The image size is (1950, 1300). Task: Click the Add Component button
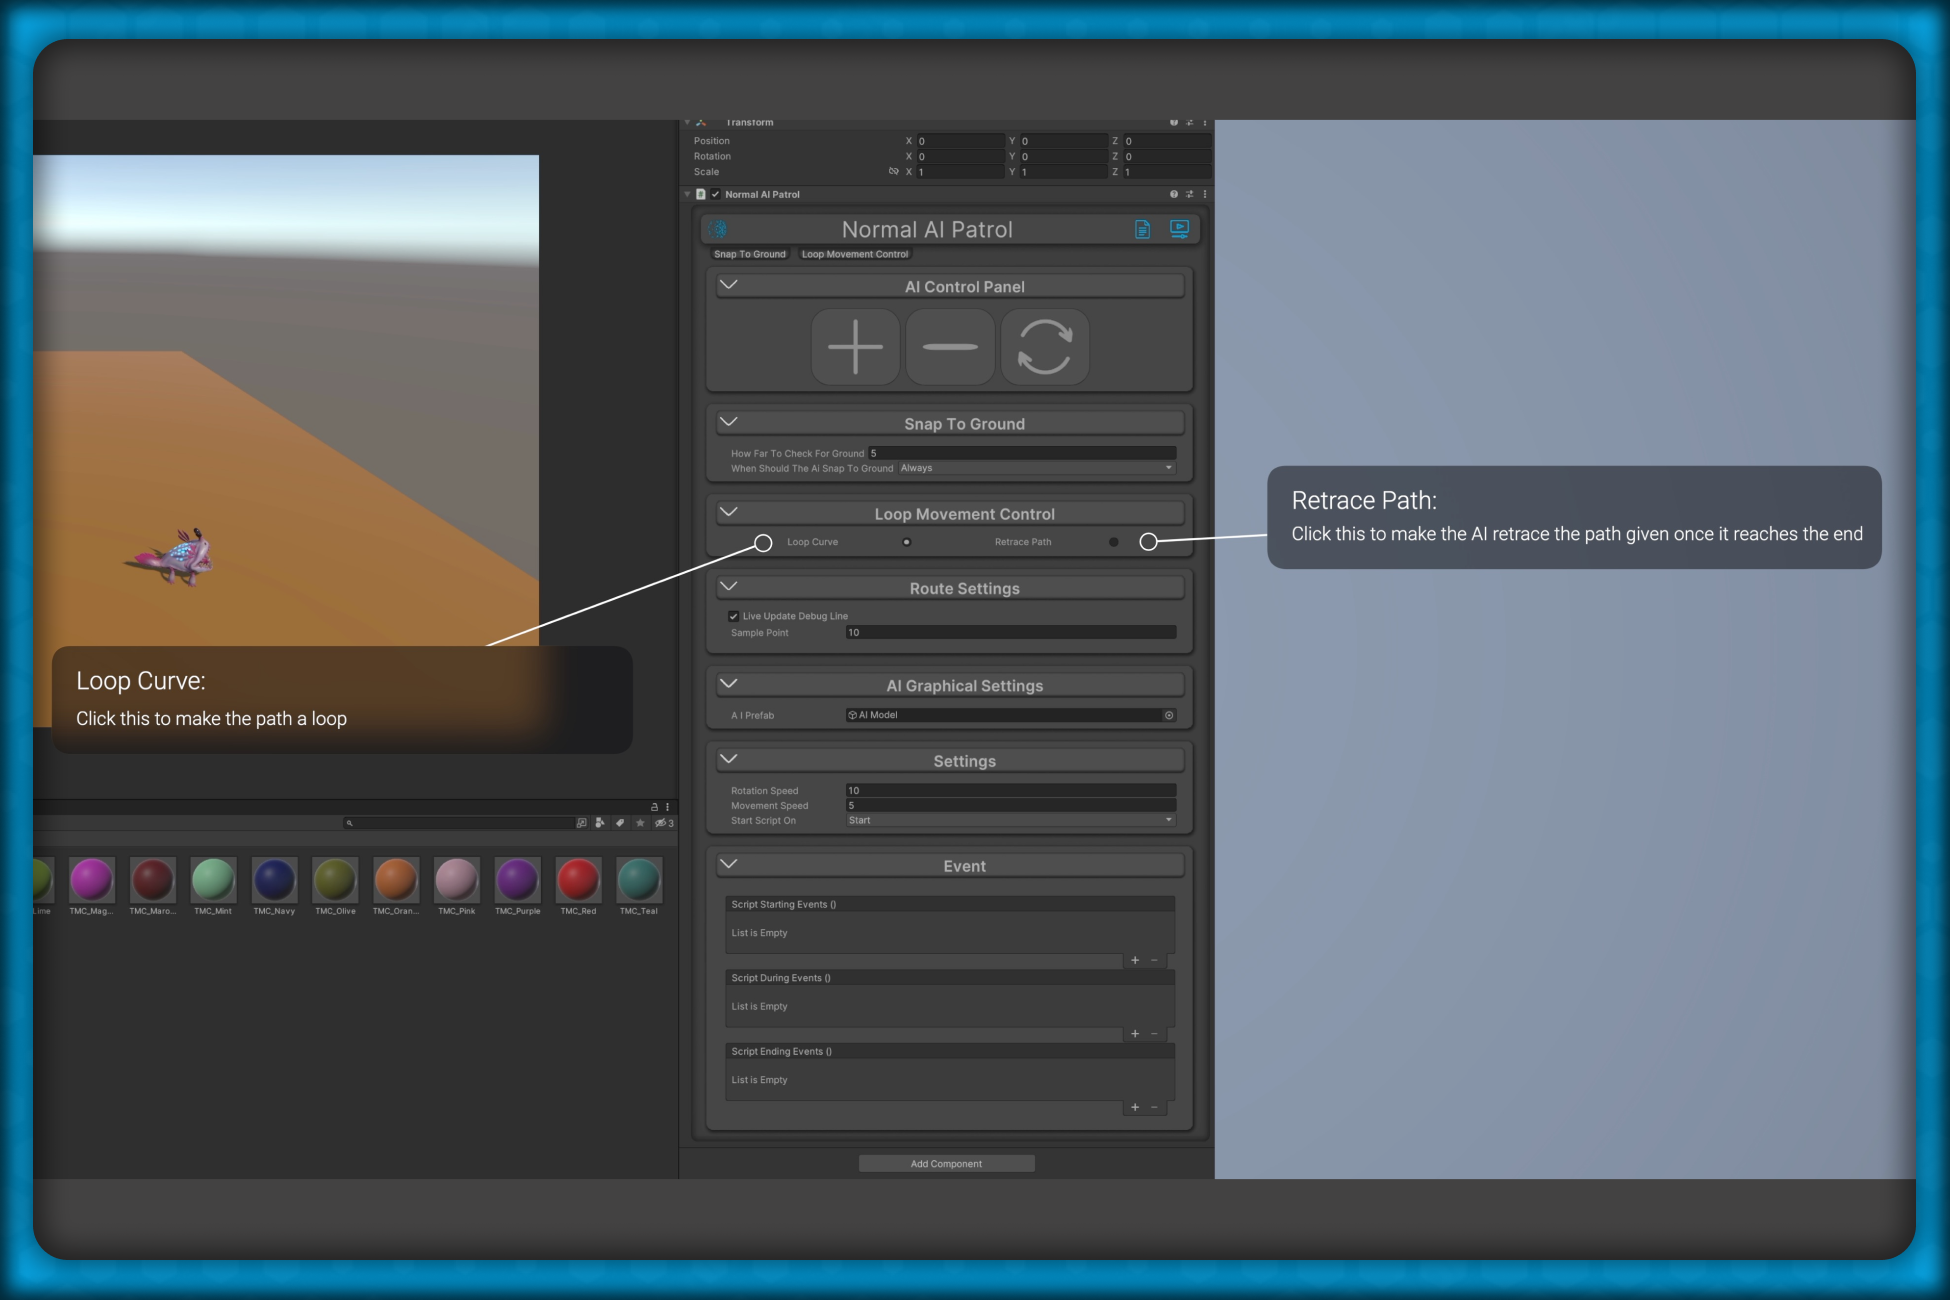click(x=946, y=1163)
